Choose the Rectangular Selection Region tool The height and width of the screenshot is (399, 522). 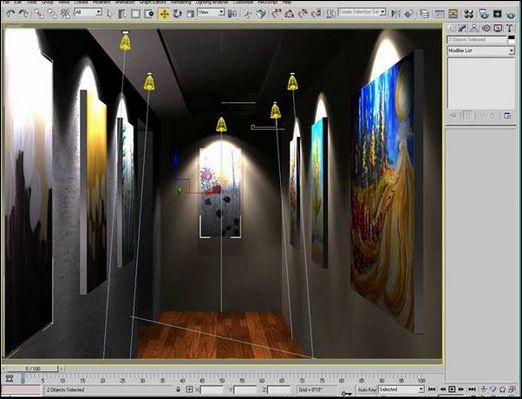[x=135, y=13]
